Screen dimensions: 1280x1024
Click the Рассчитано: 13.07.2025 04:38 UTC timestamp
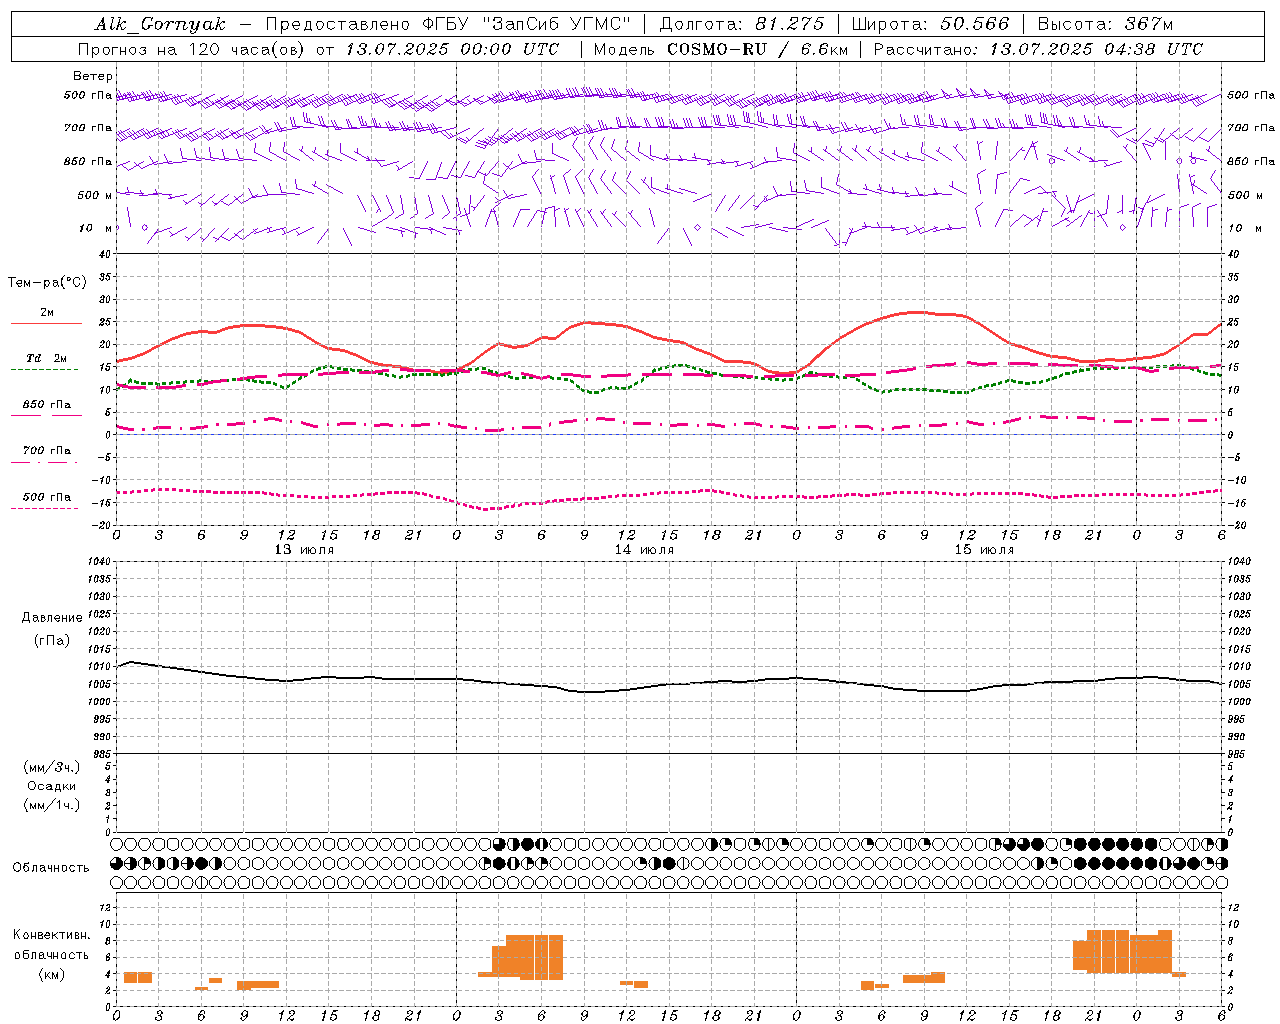(x=1038, y=49)
